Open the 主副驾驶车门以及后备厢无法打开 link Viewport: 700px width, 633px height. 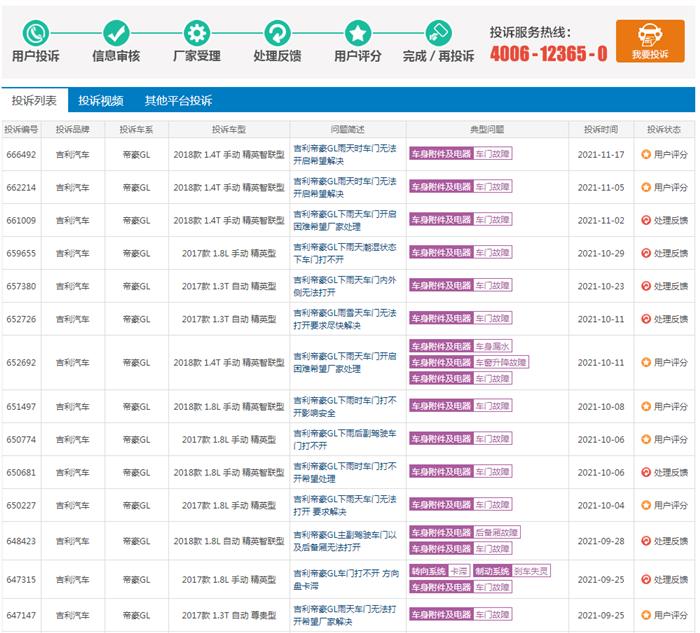[x=345, y=541]
